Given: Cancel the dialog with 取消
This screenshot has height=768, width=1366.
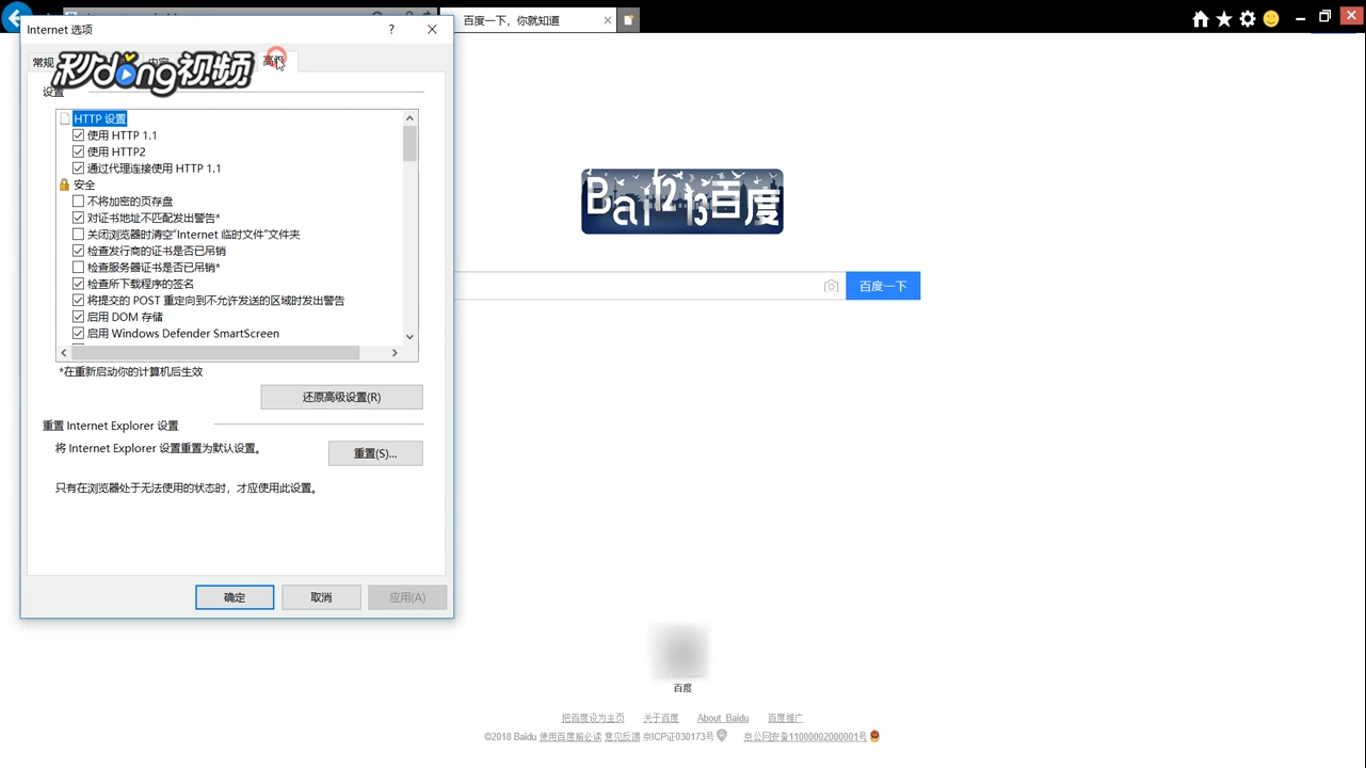Looking at the screenshot, I should coord(321,597).
